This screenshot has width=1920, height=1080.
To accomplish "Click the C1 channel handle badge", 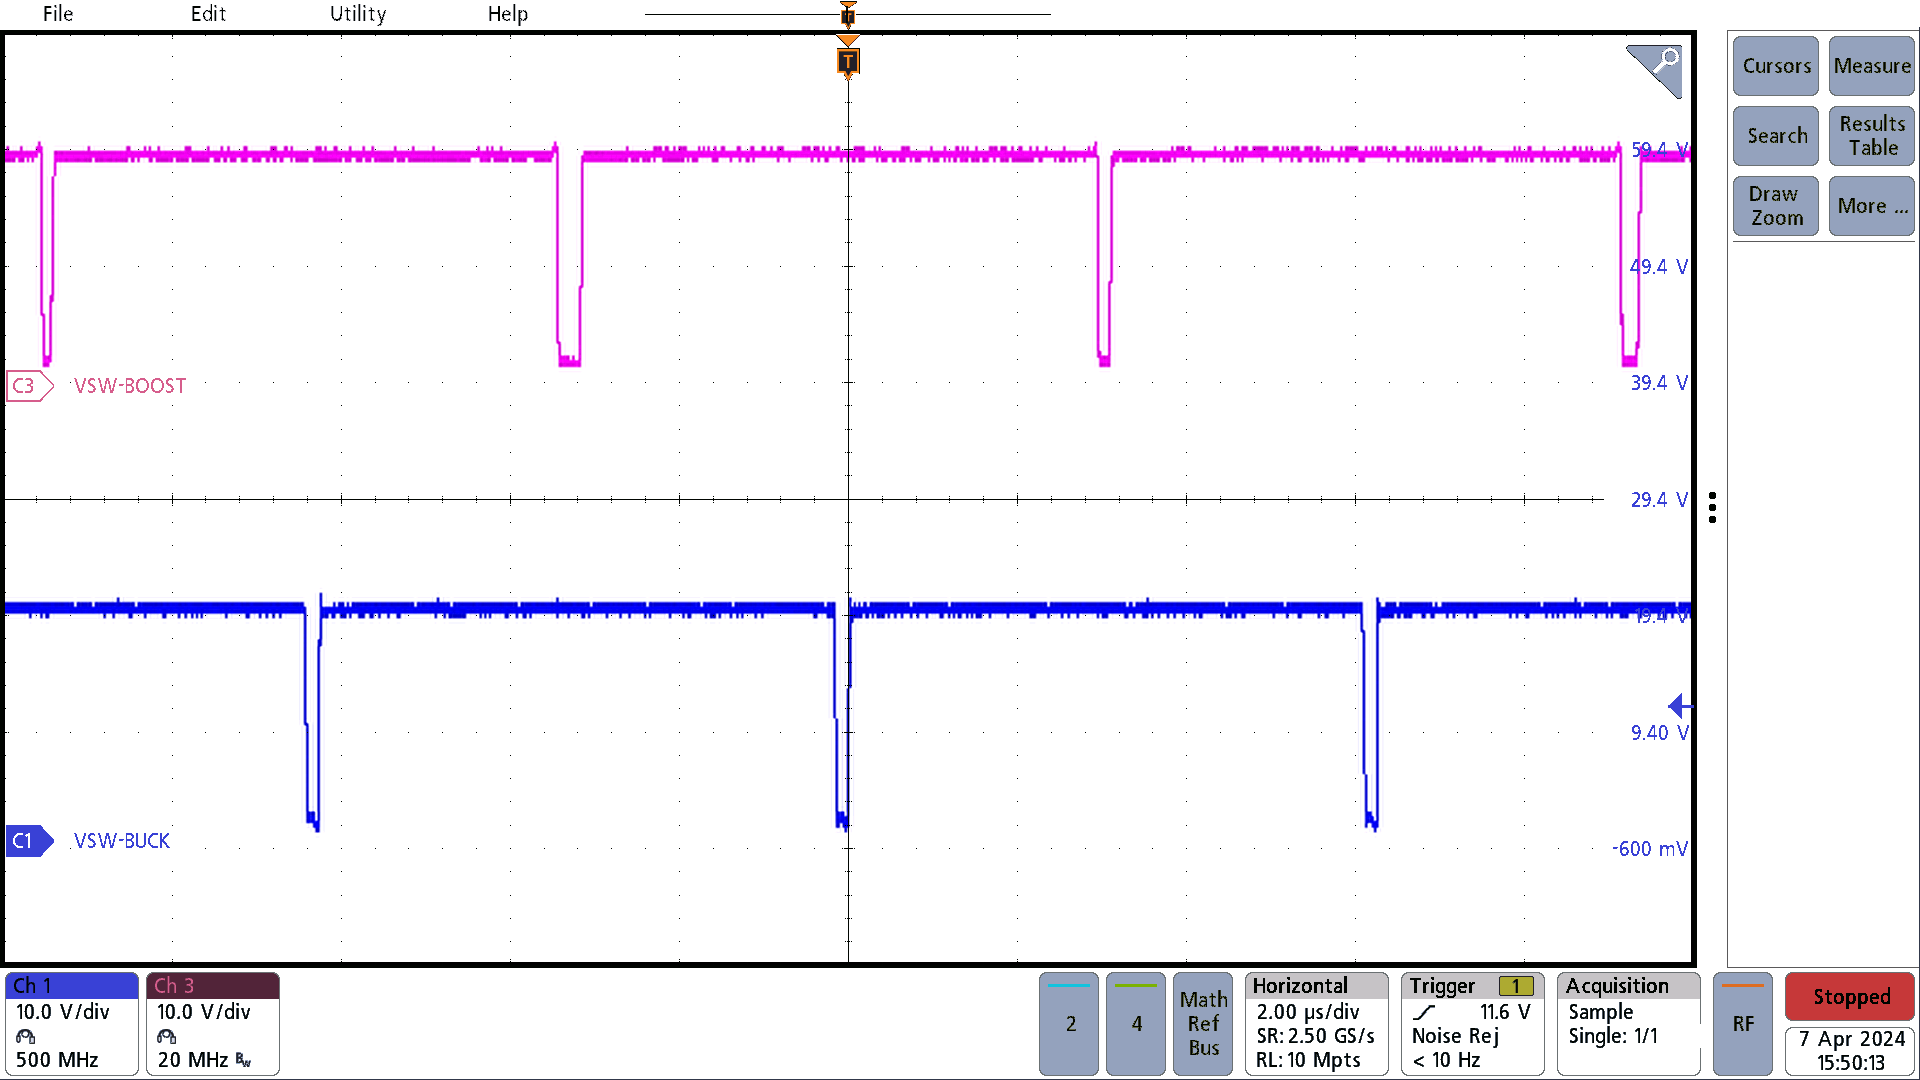I will pyautogui.click(x=29, y=841).
